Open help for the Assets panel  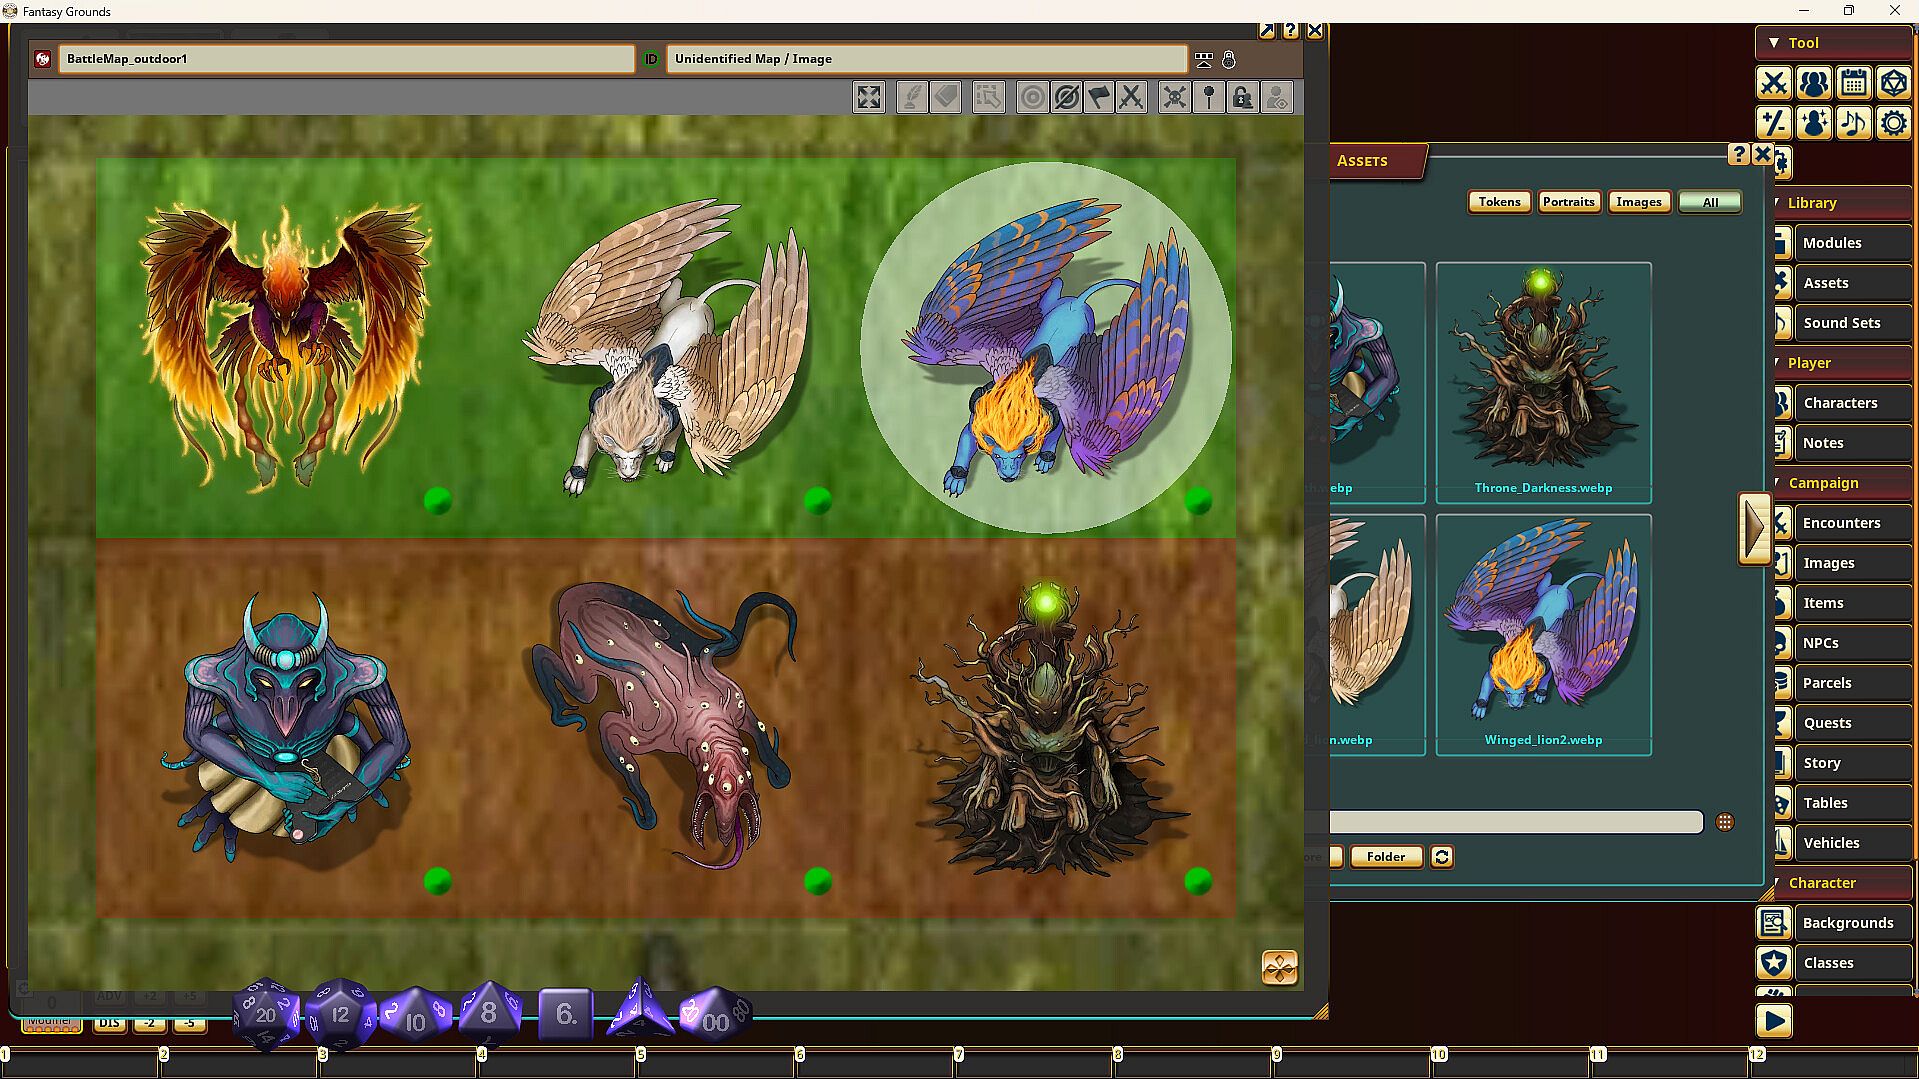coord(1739,154)
